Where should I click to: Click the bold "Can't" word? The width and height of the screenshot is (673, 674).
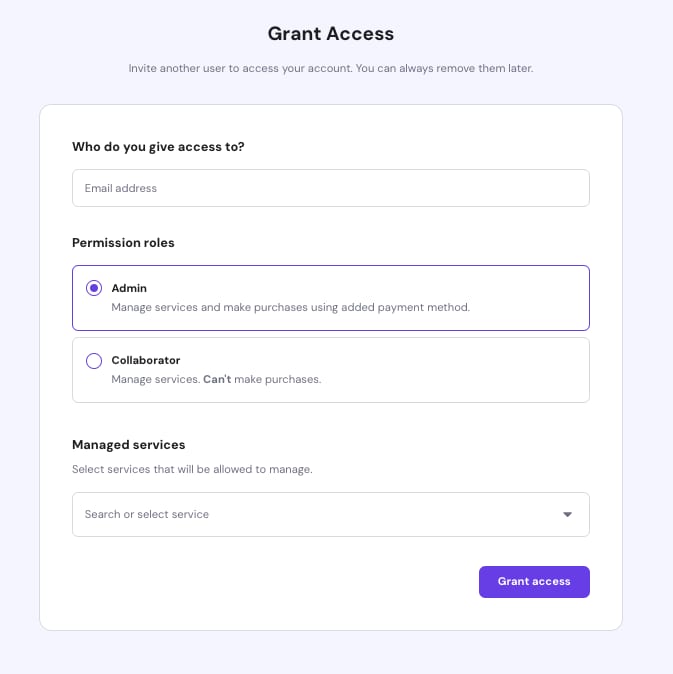point(217,379)
